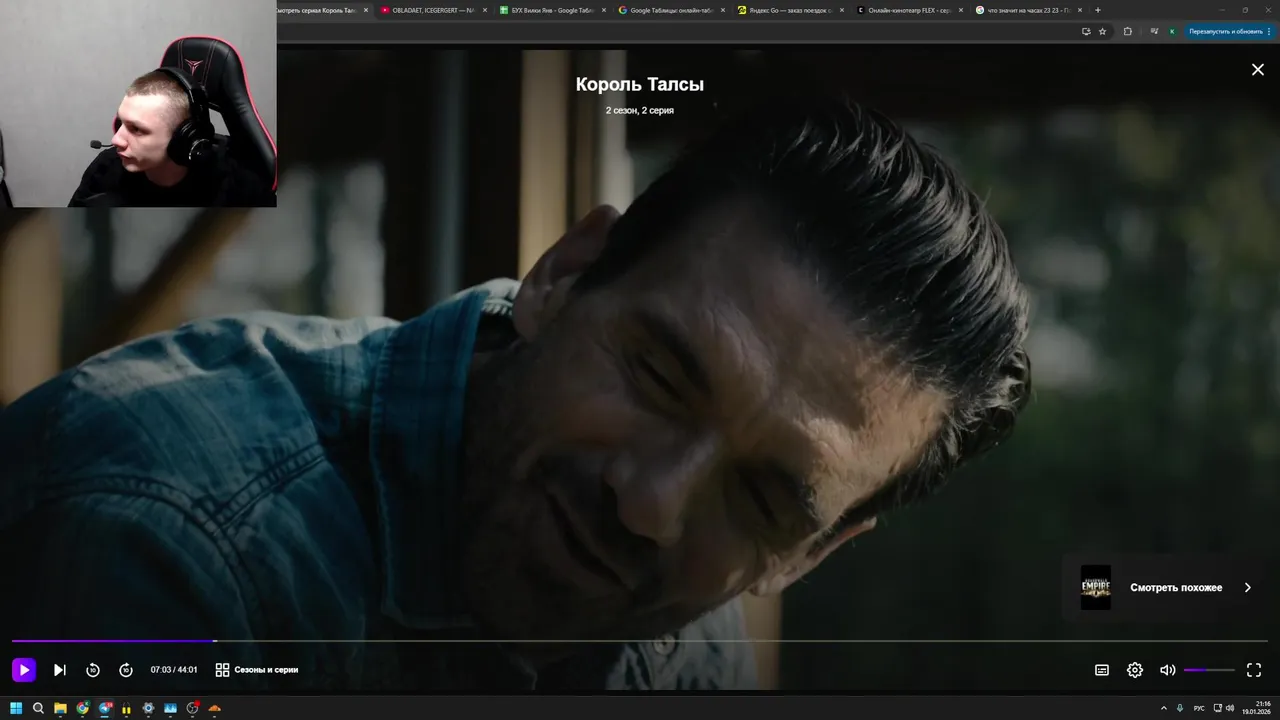
Task: Open Google Chrome from the taskbar
Action: (x=82, y=708)
